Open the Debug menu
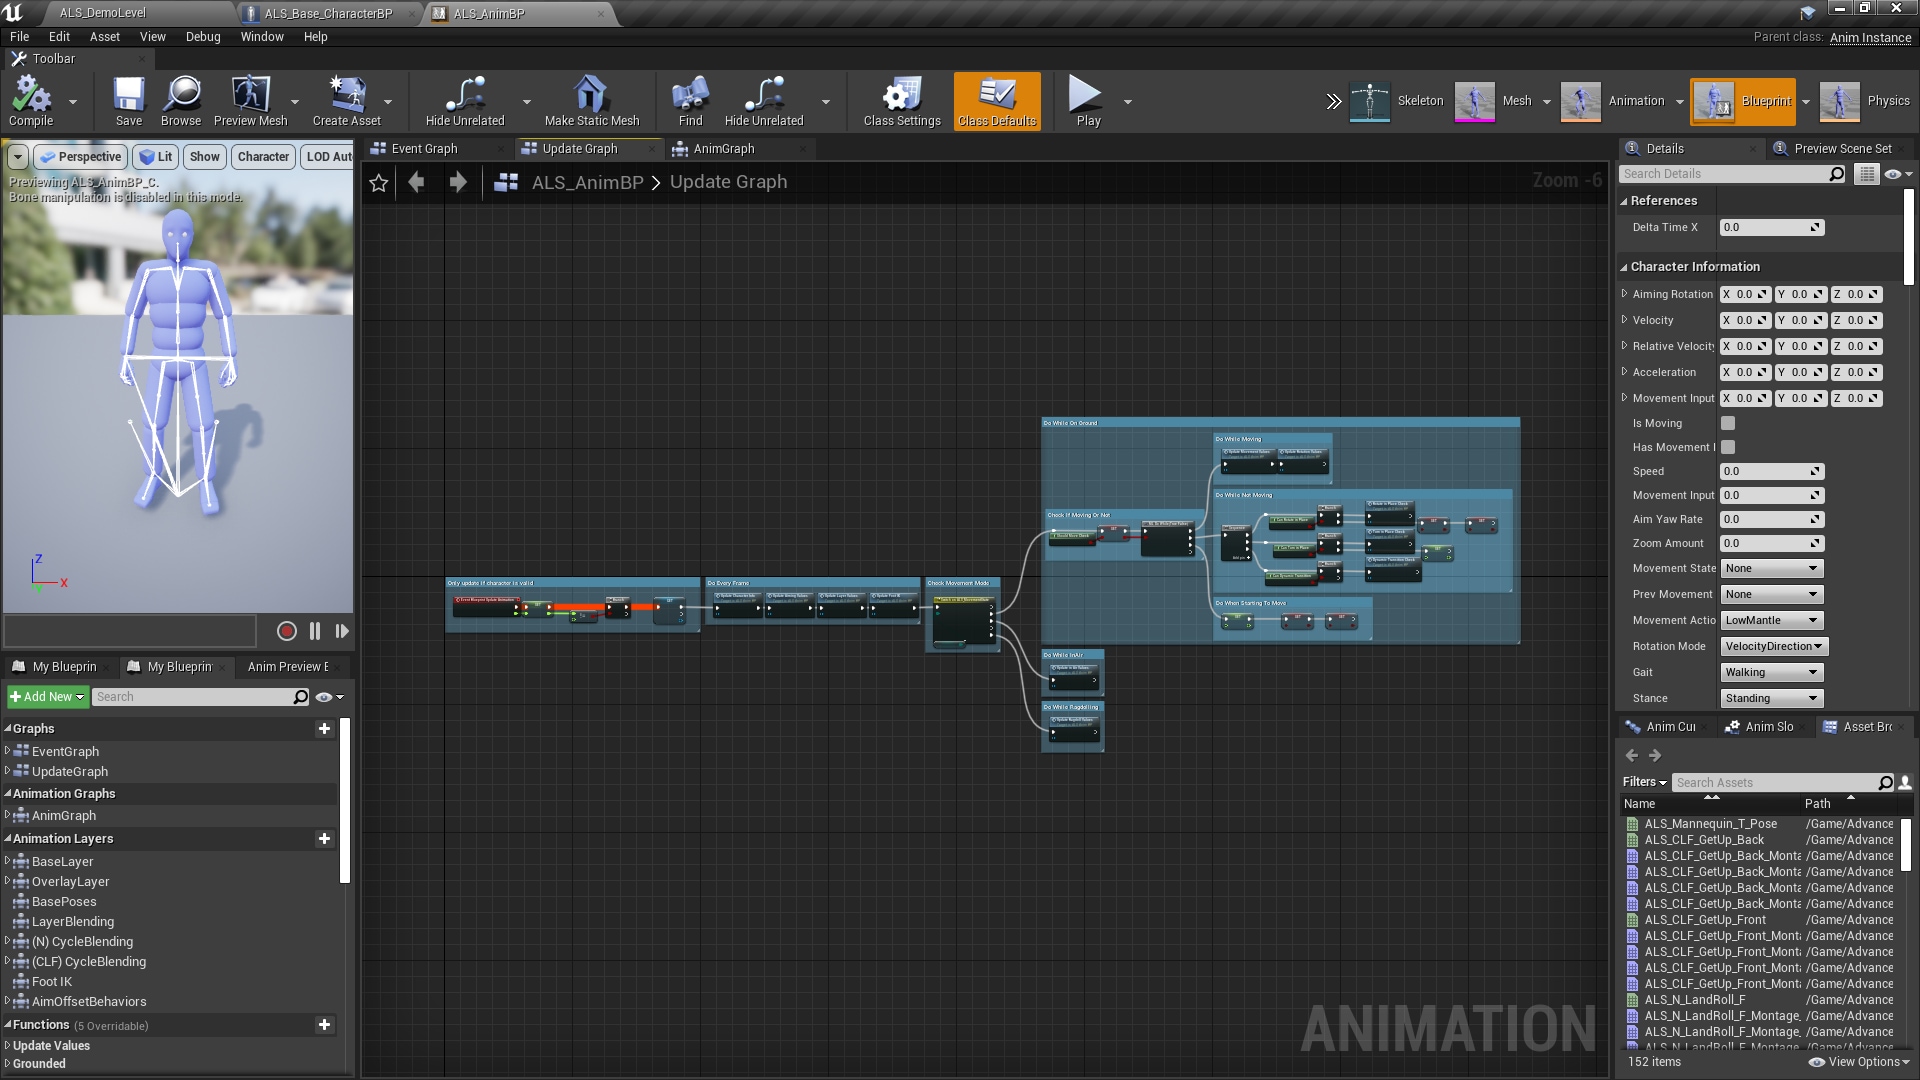This screenshot has width=1920, height=1080. pyautogui.click(x=203, y=36)
